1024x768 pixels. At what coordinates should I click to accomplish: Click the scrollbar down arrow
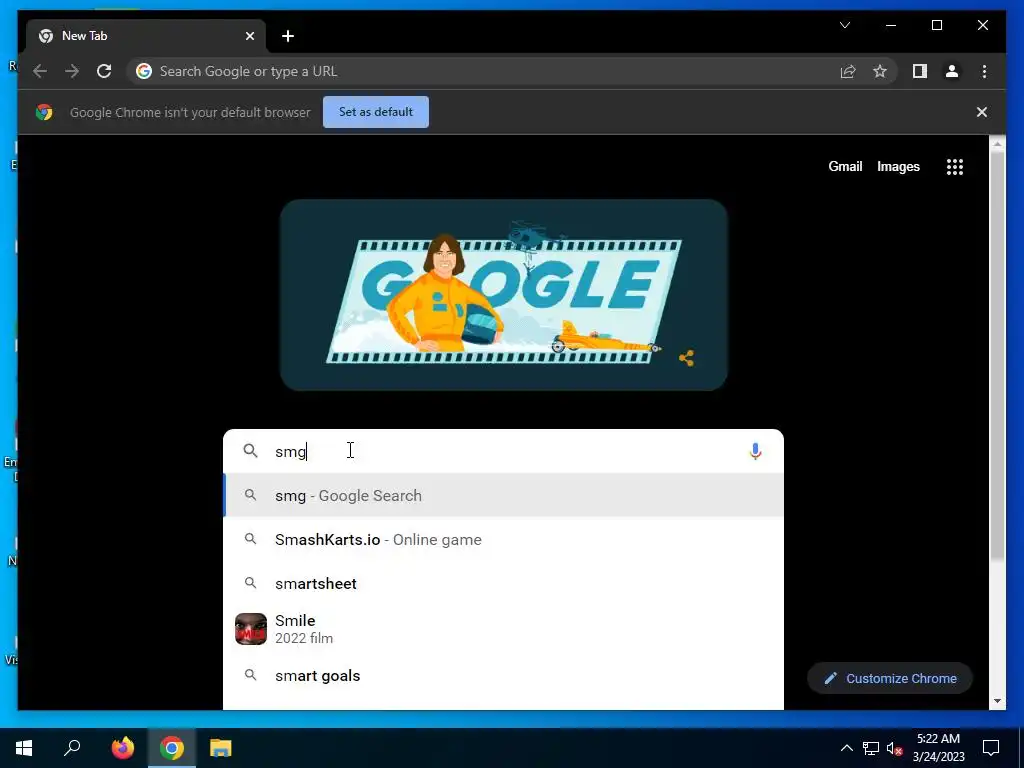tap(997, 701)
